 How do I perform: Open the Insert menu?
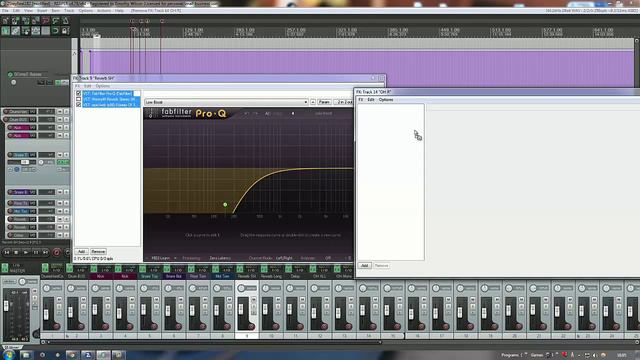pyautogui.click(x=42, y=11)
